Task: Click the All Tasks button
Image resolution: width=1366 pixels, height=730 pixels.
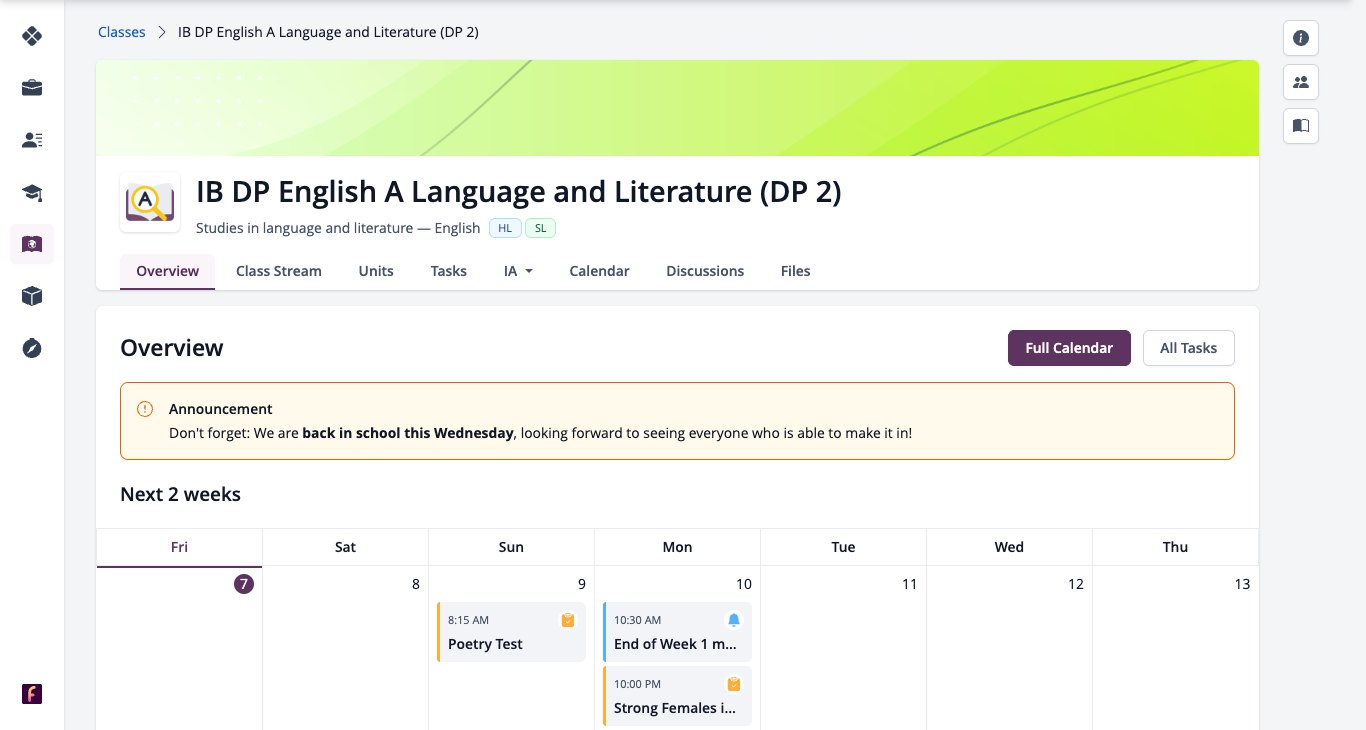Action: coord(1188,348)
